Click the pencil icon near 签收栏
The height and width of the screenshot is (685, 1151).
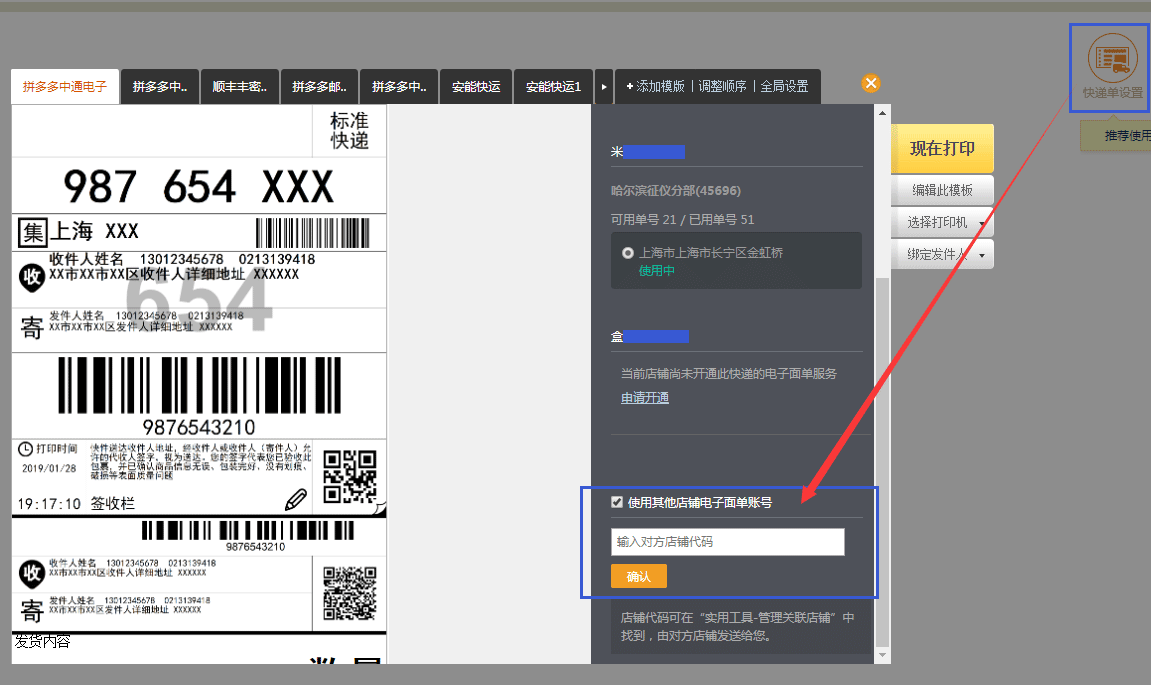[295, 500]
